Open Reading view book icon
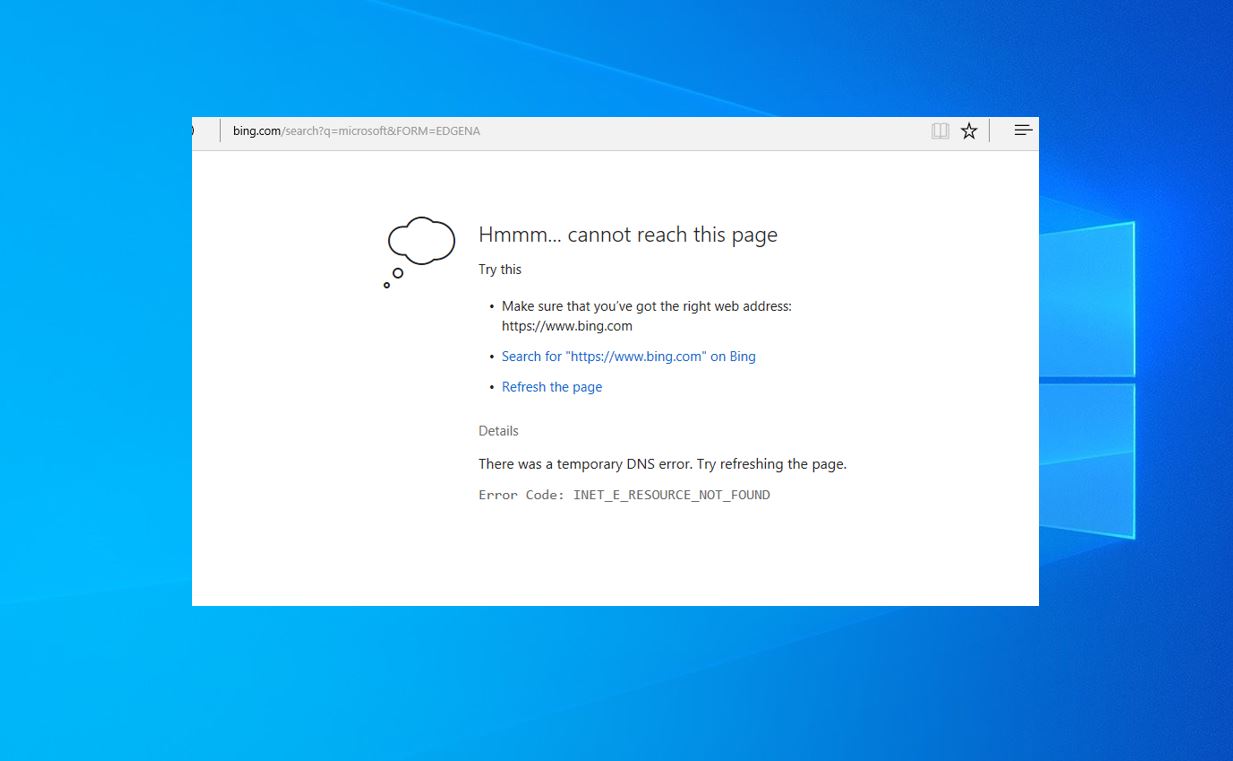The width and height of the screenshot is (1233, 761). [940, 131]
